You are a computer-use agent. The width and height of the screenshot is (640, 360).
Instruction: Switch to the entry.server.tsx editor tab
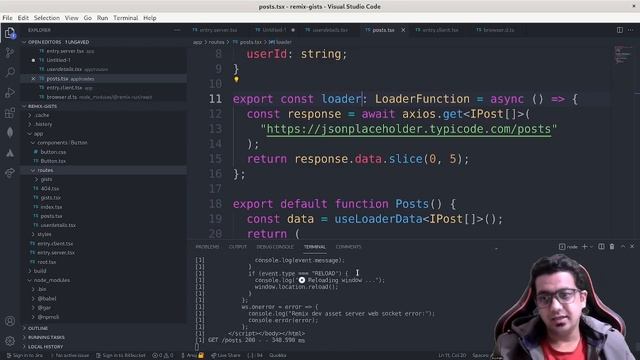(215, 30)
